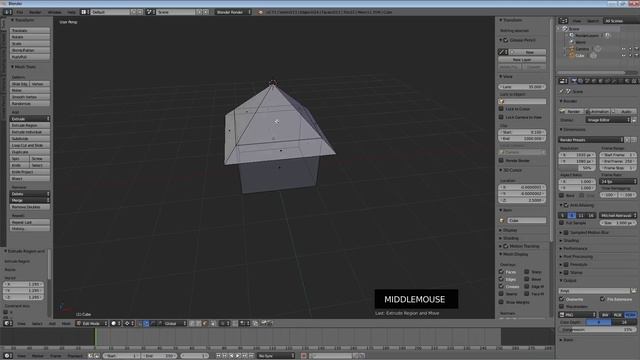Open the Blender Render engine dropdown
Screen dimensions: 640x360
[x=233, y=12]
